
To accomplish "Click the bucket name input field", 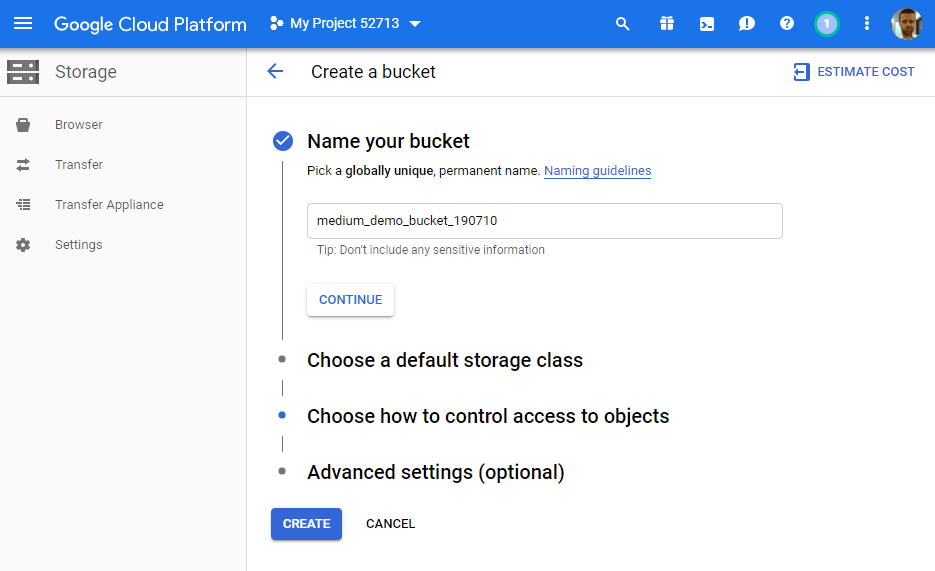I will tap(544, 221).
